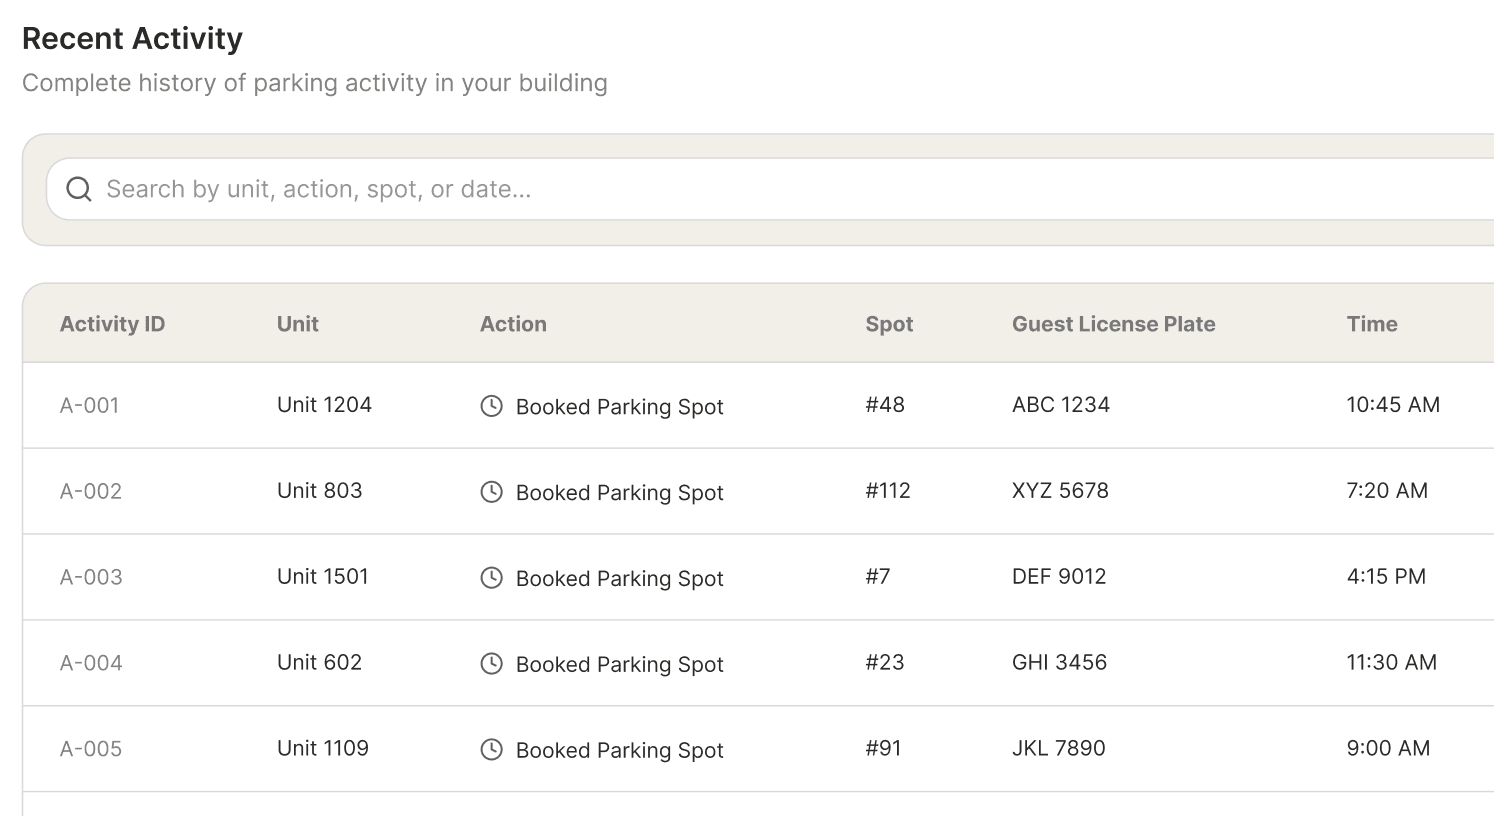
Task: Click the clock icon in row A-005
Action: 491,749
